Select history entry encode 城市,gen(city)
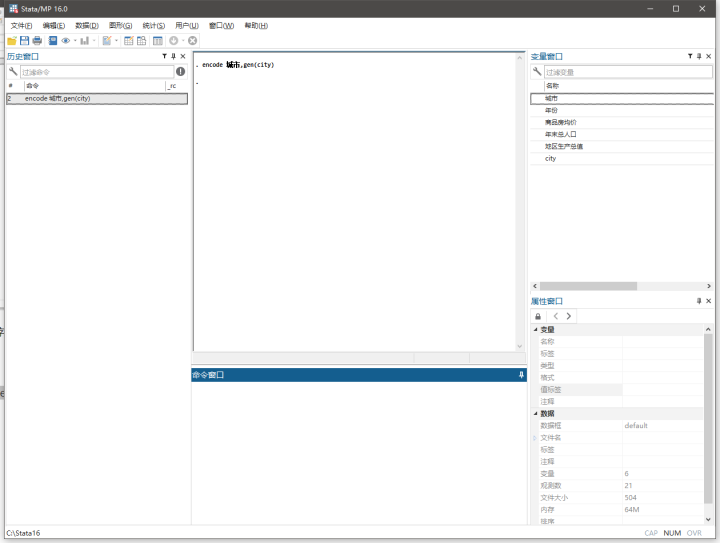 [x=97, y=98]
